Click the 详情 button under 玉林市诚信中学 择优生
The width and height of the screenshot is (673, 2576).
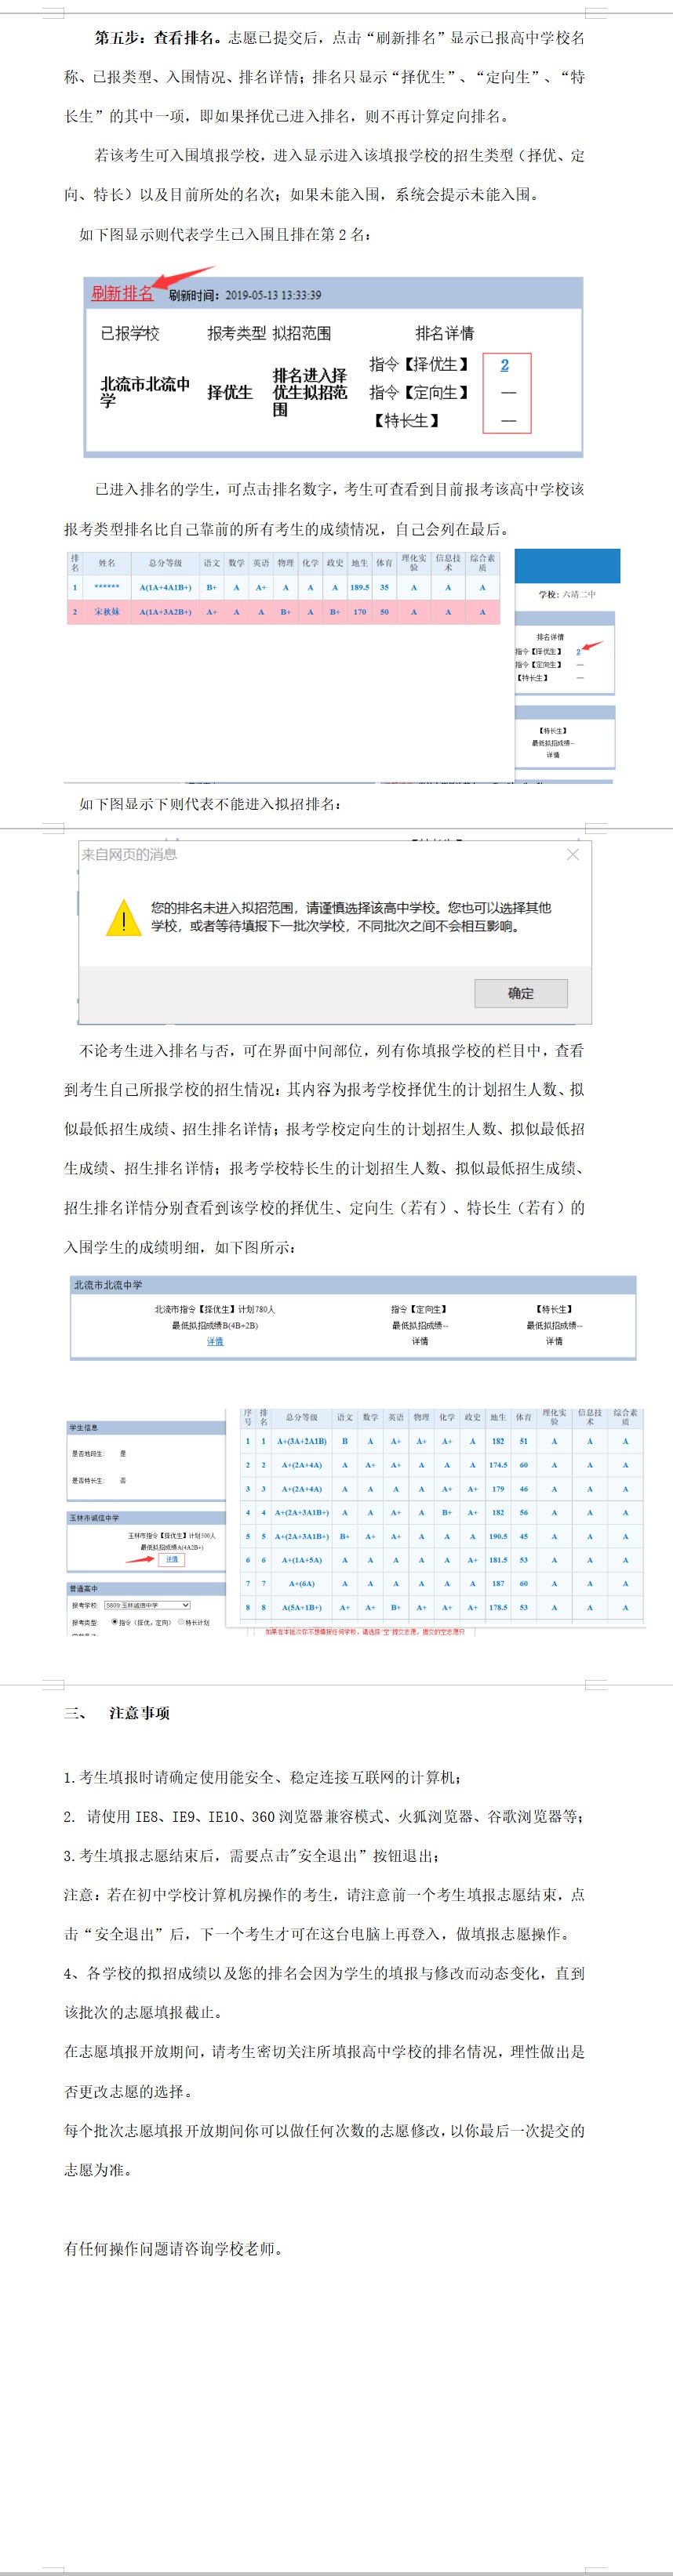click(x=172, y=1559)
